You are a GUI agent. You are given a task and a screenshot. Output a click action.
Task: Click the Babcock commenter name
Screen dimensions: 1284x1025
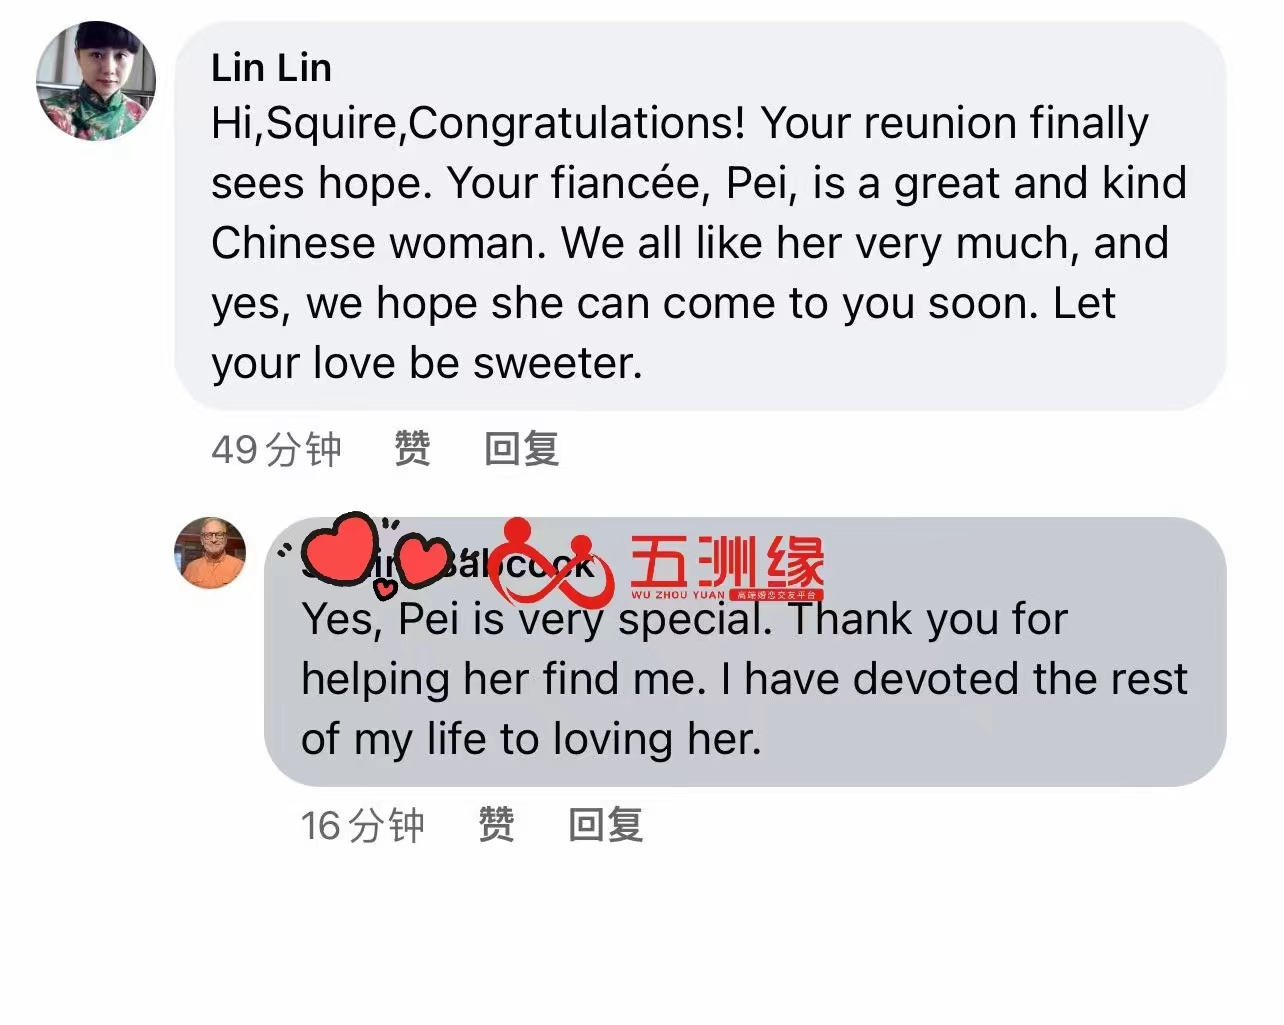click(x=448, y=565)
